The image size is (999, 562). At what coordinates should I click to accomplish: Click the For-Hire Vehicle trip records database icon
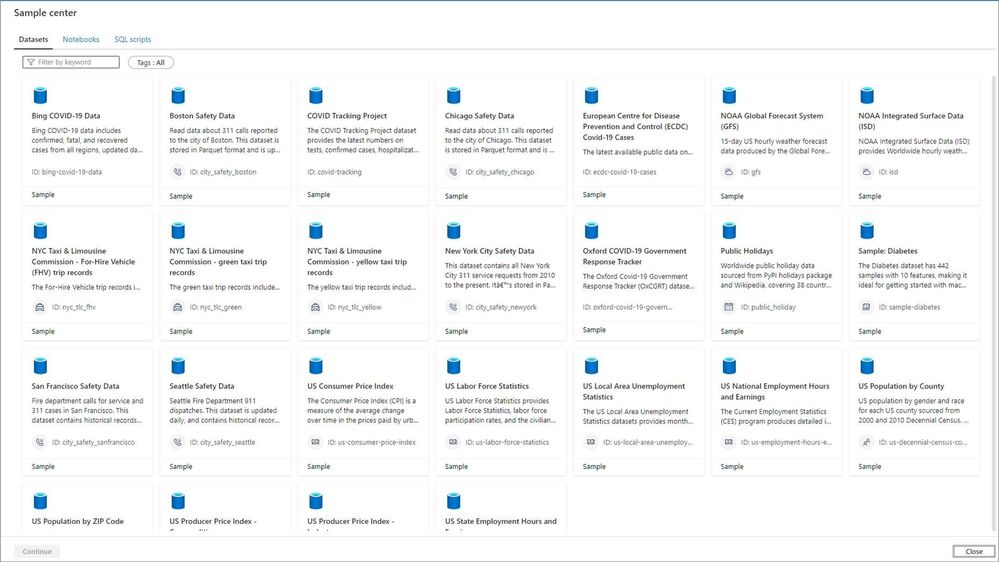pyautogui.click(x=40, y=231)
